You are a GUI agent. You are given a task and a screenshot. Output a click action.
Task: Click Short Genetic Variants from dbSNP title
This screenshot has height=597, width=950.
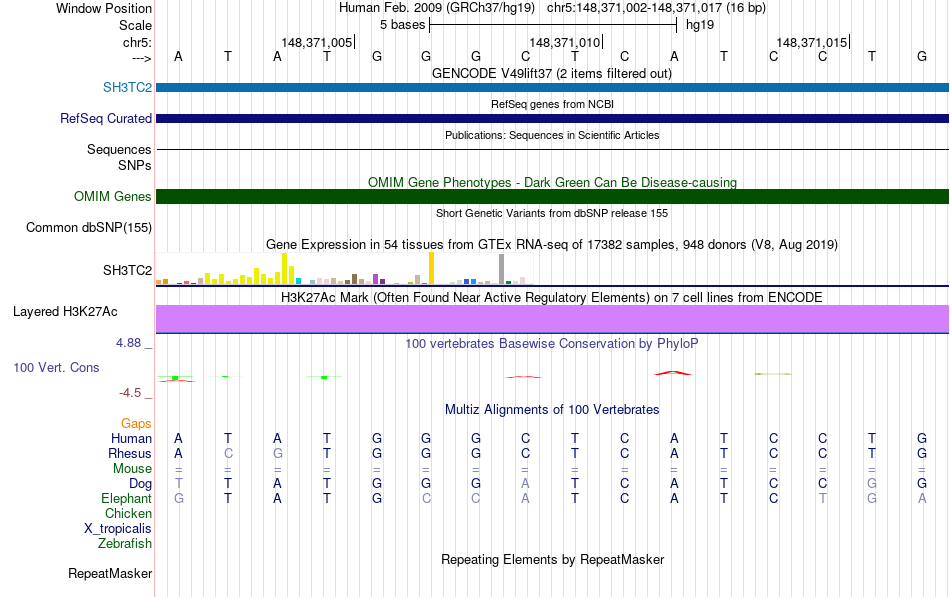(552, 213)
